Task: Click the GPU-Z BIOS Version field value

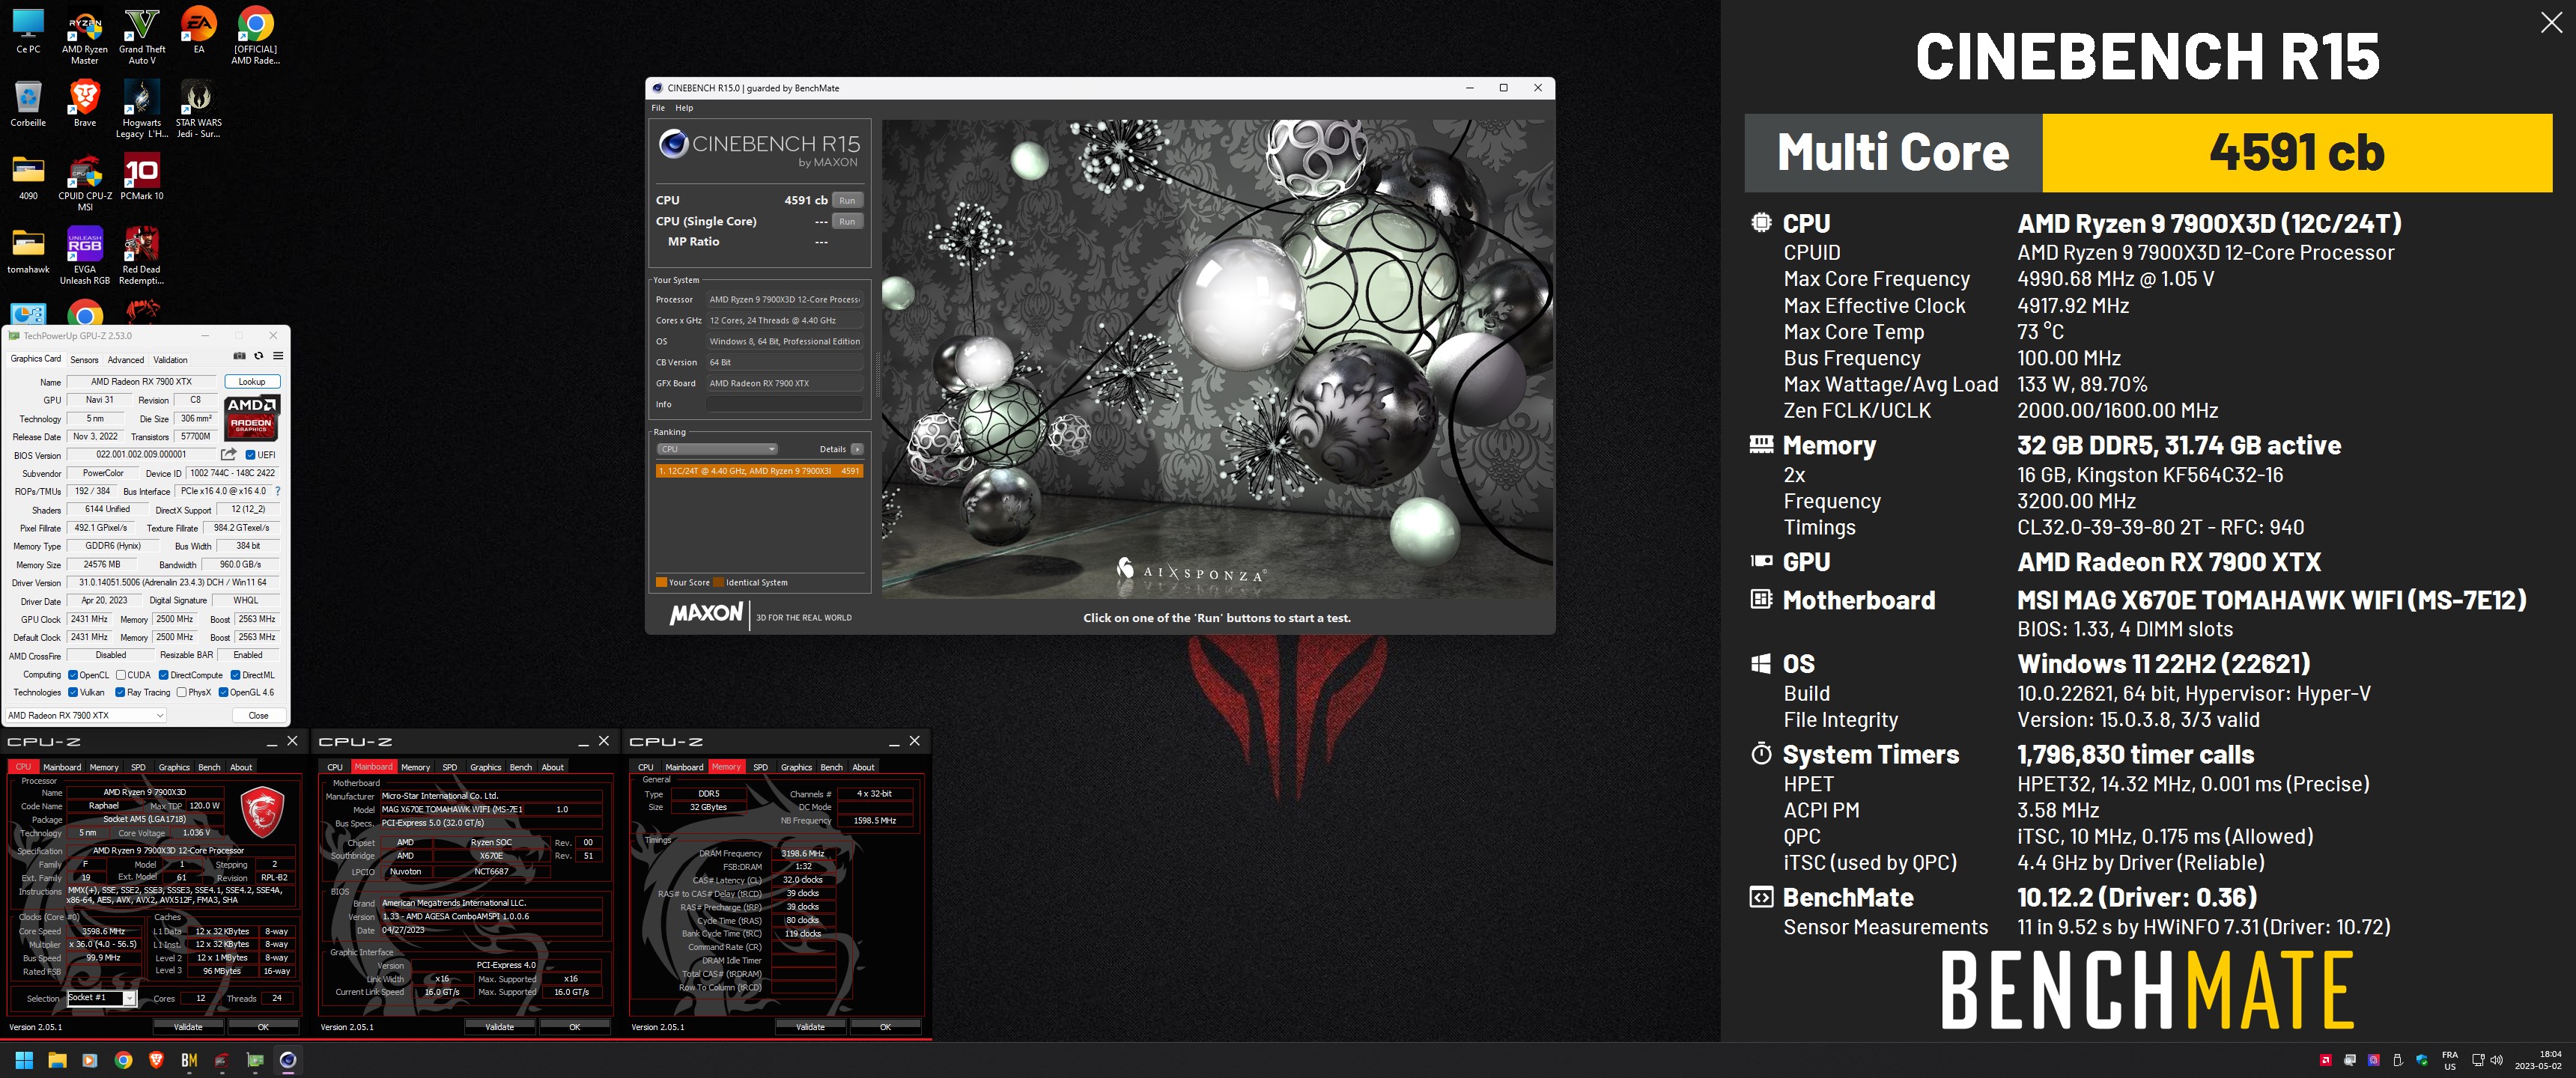Action: (142, 455)
